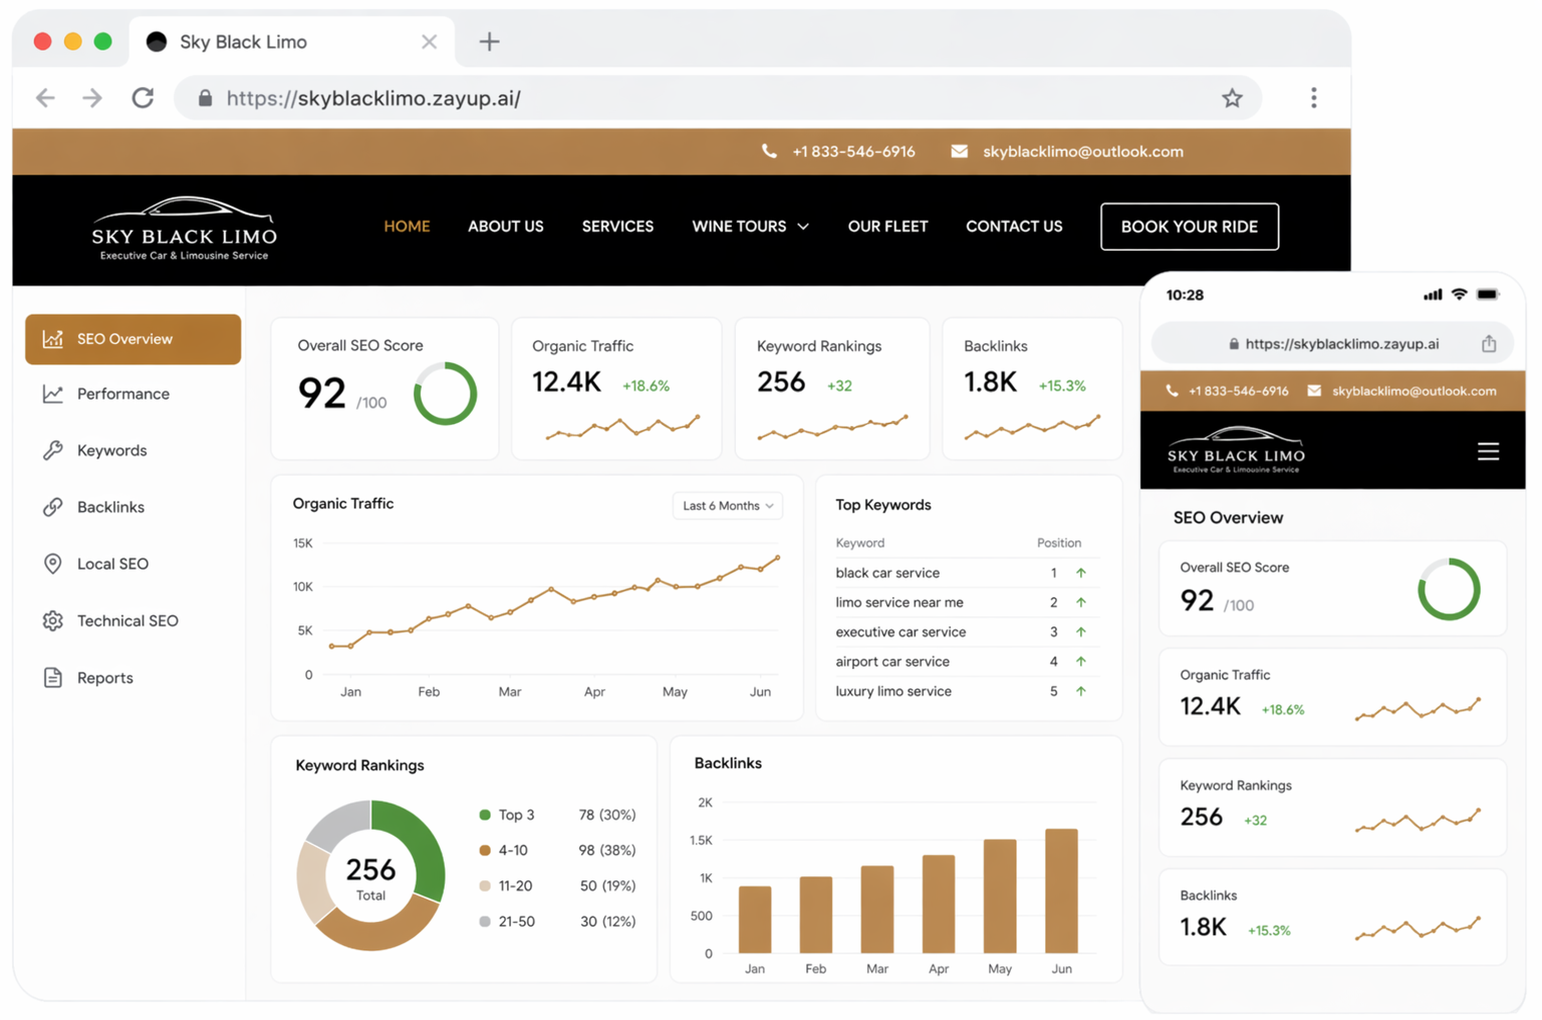Select SEO Overview in the sidebar
Screen dimensions: 1542x1020
(133, 340)
